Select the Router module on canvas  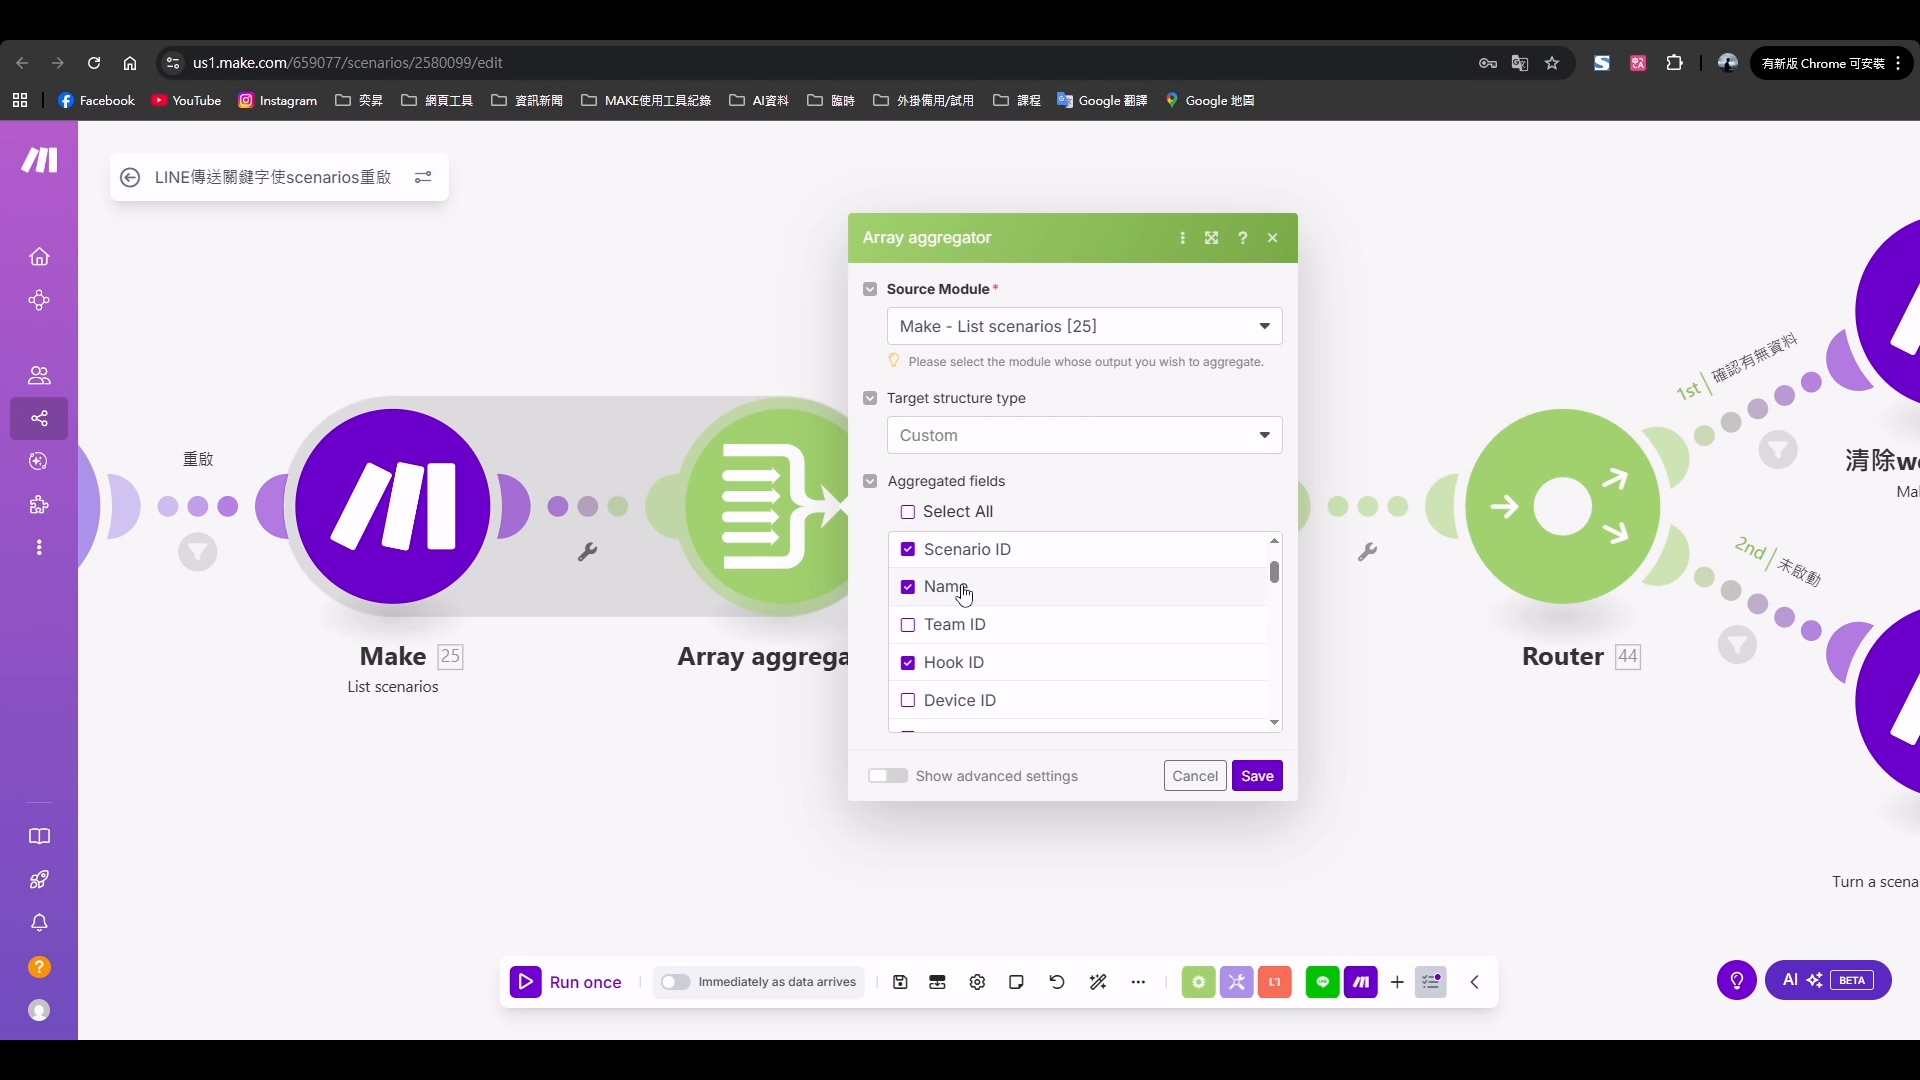pyautogui.click(x=1563, y=506)
